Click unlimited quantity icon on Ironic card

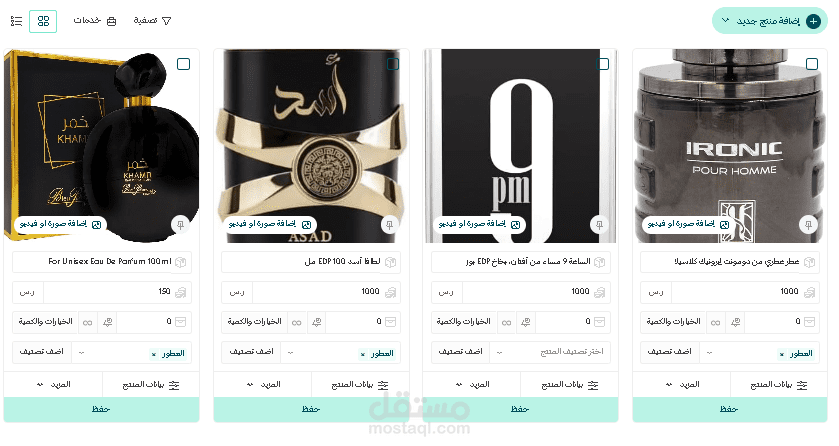click(x=715, y=322)
